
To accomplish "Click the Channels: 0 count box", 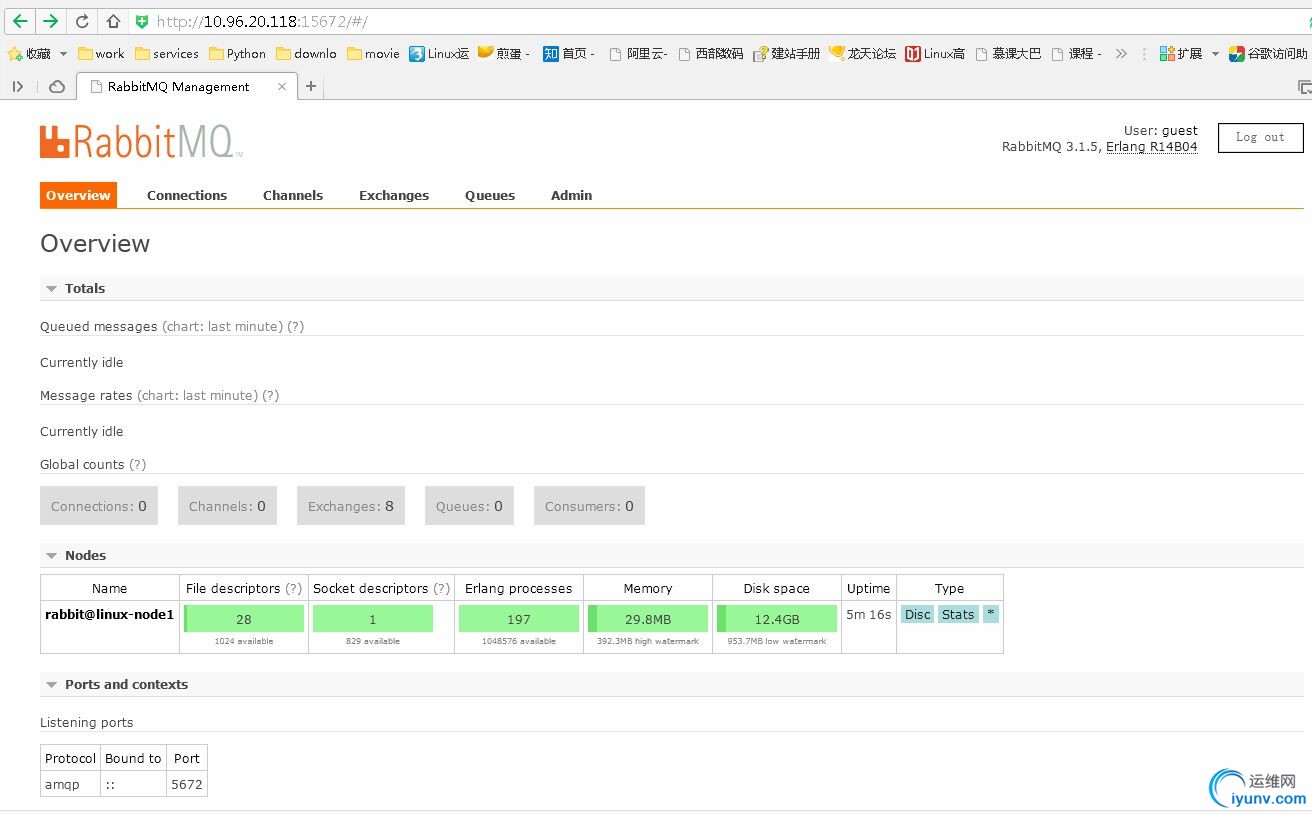I will pos(227,506).
